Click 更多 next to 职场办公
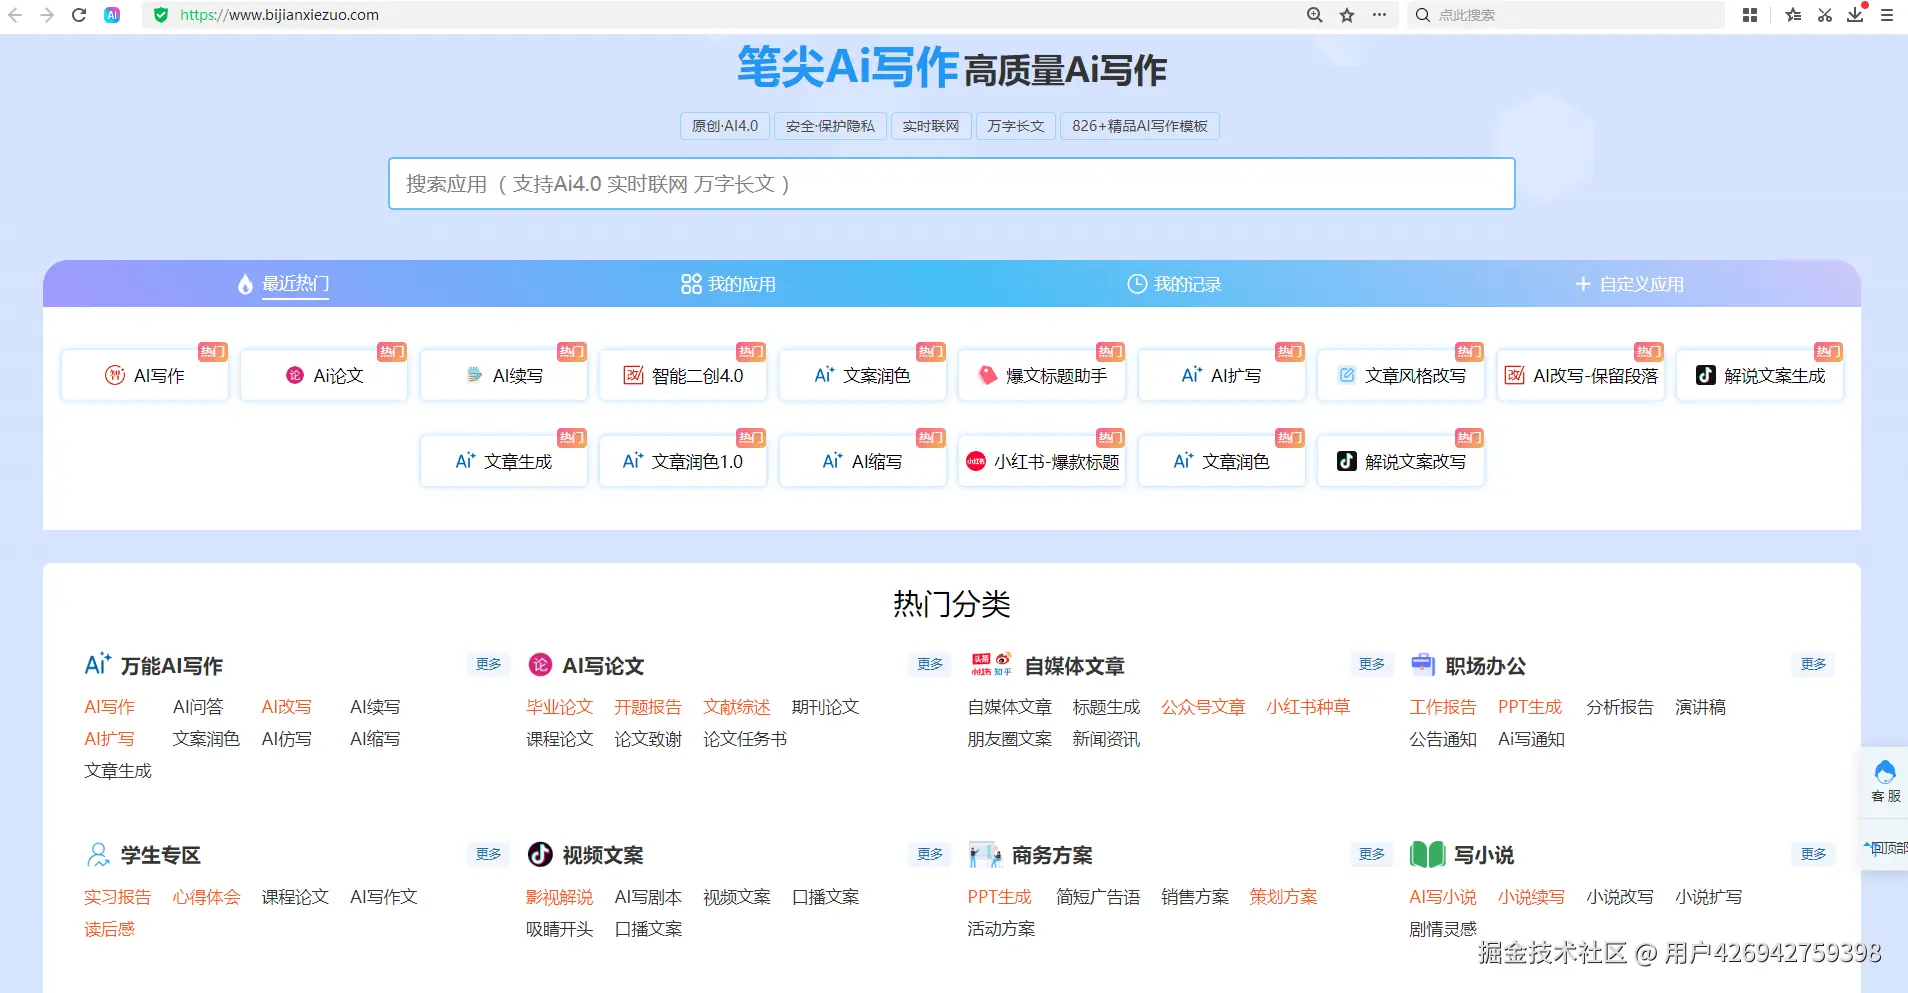1908x993 pixels. (1813, 664)
